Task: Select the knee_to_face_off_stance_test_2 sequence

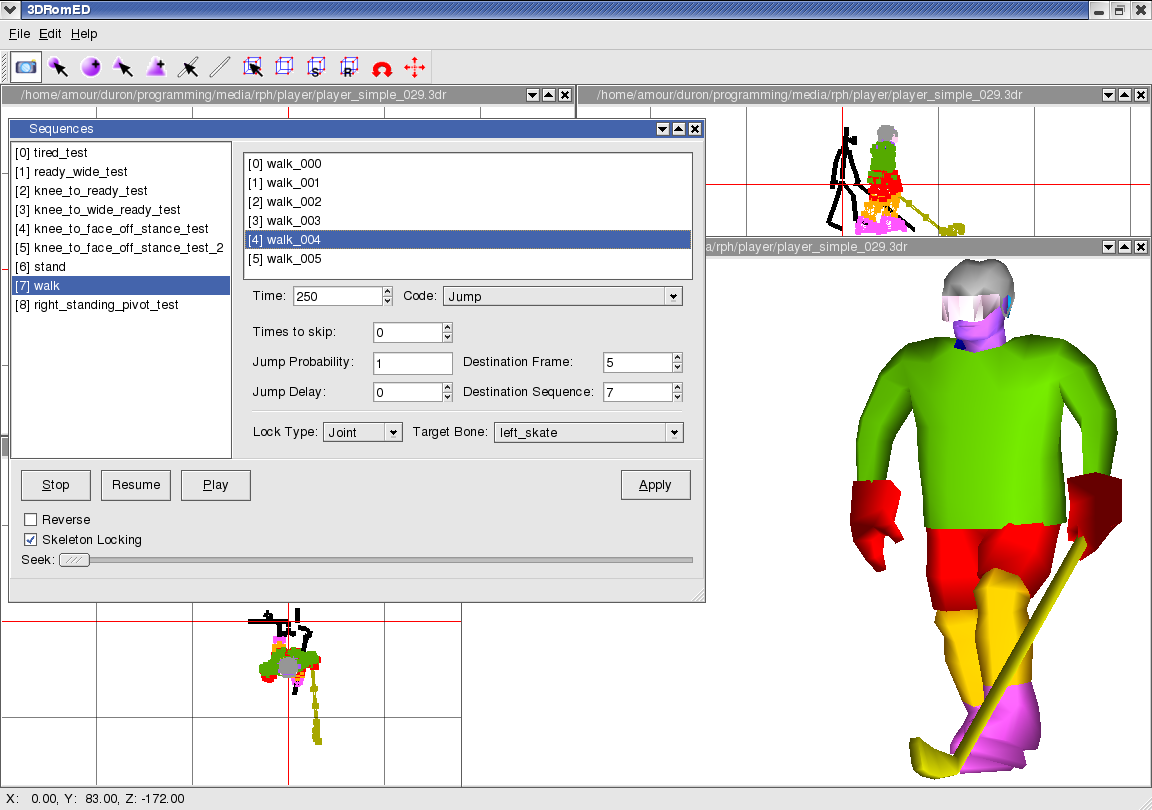Action: coord(121,248)
